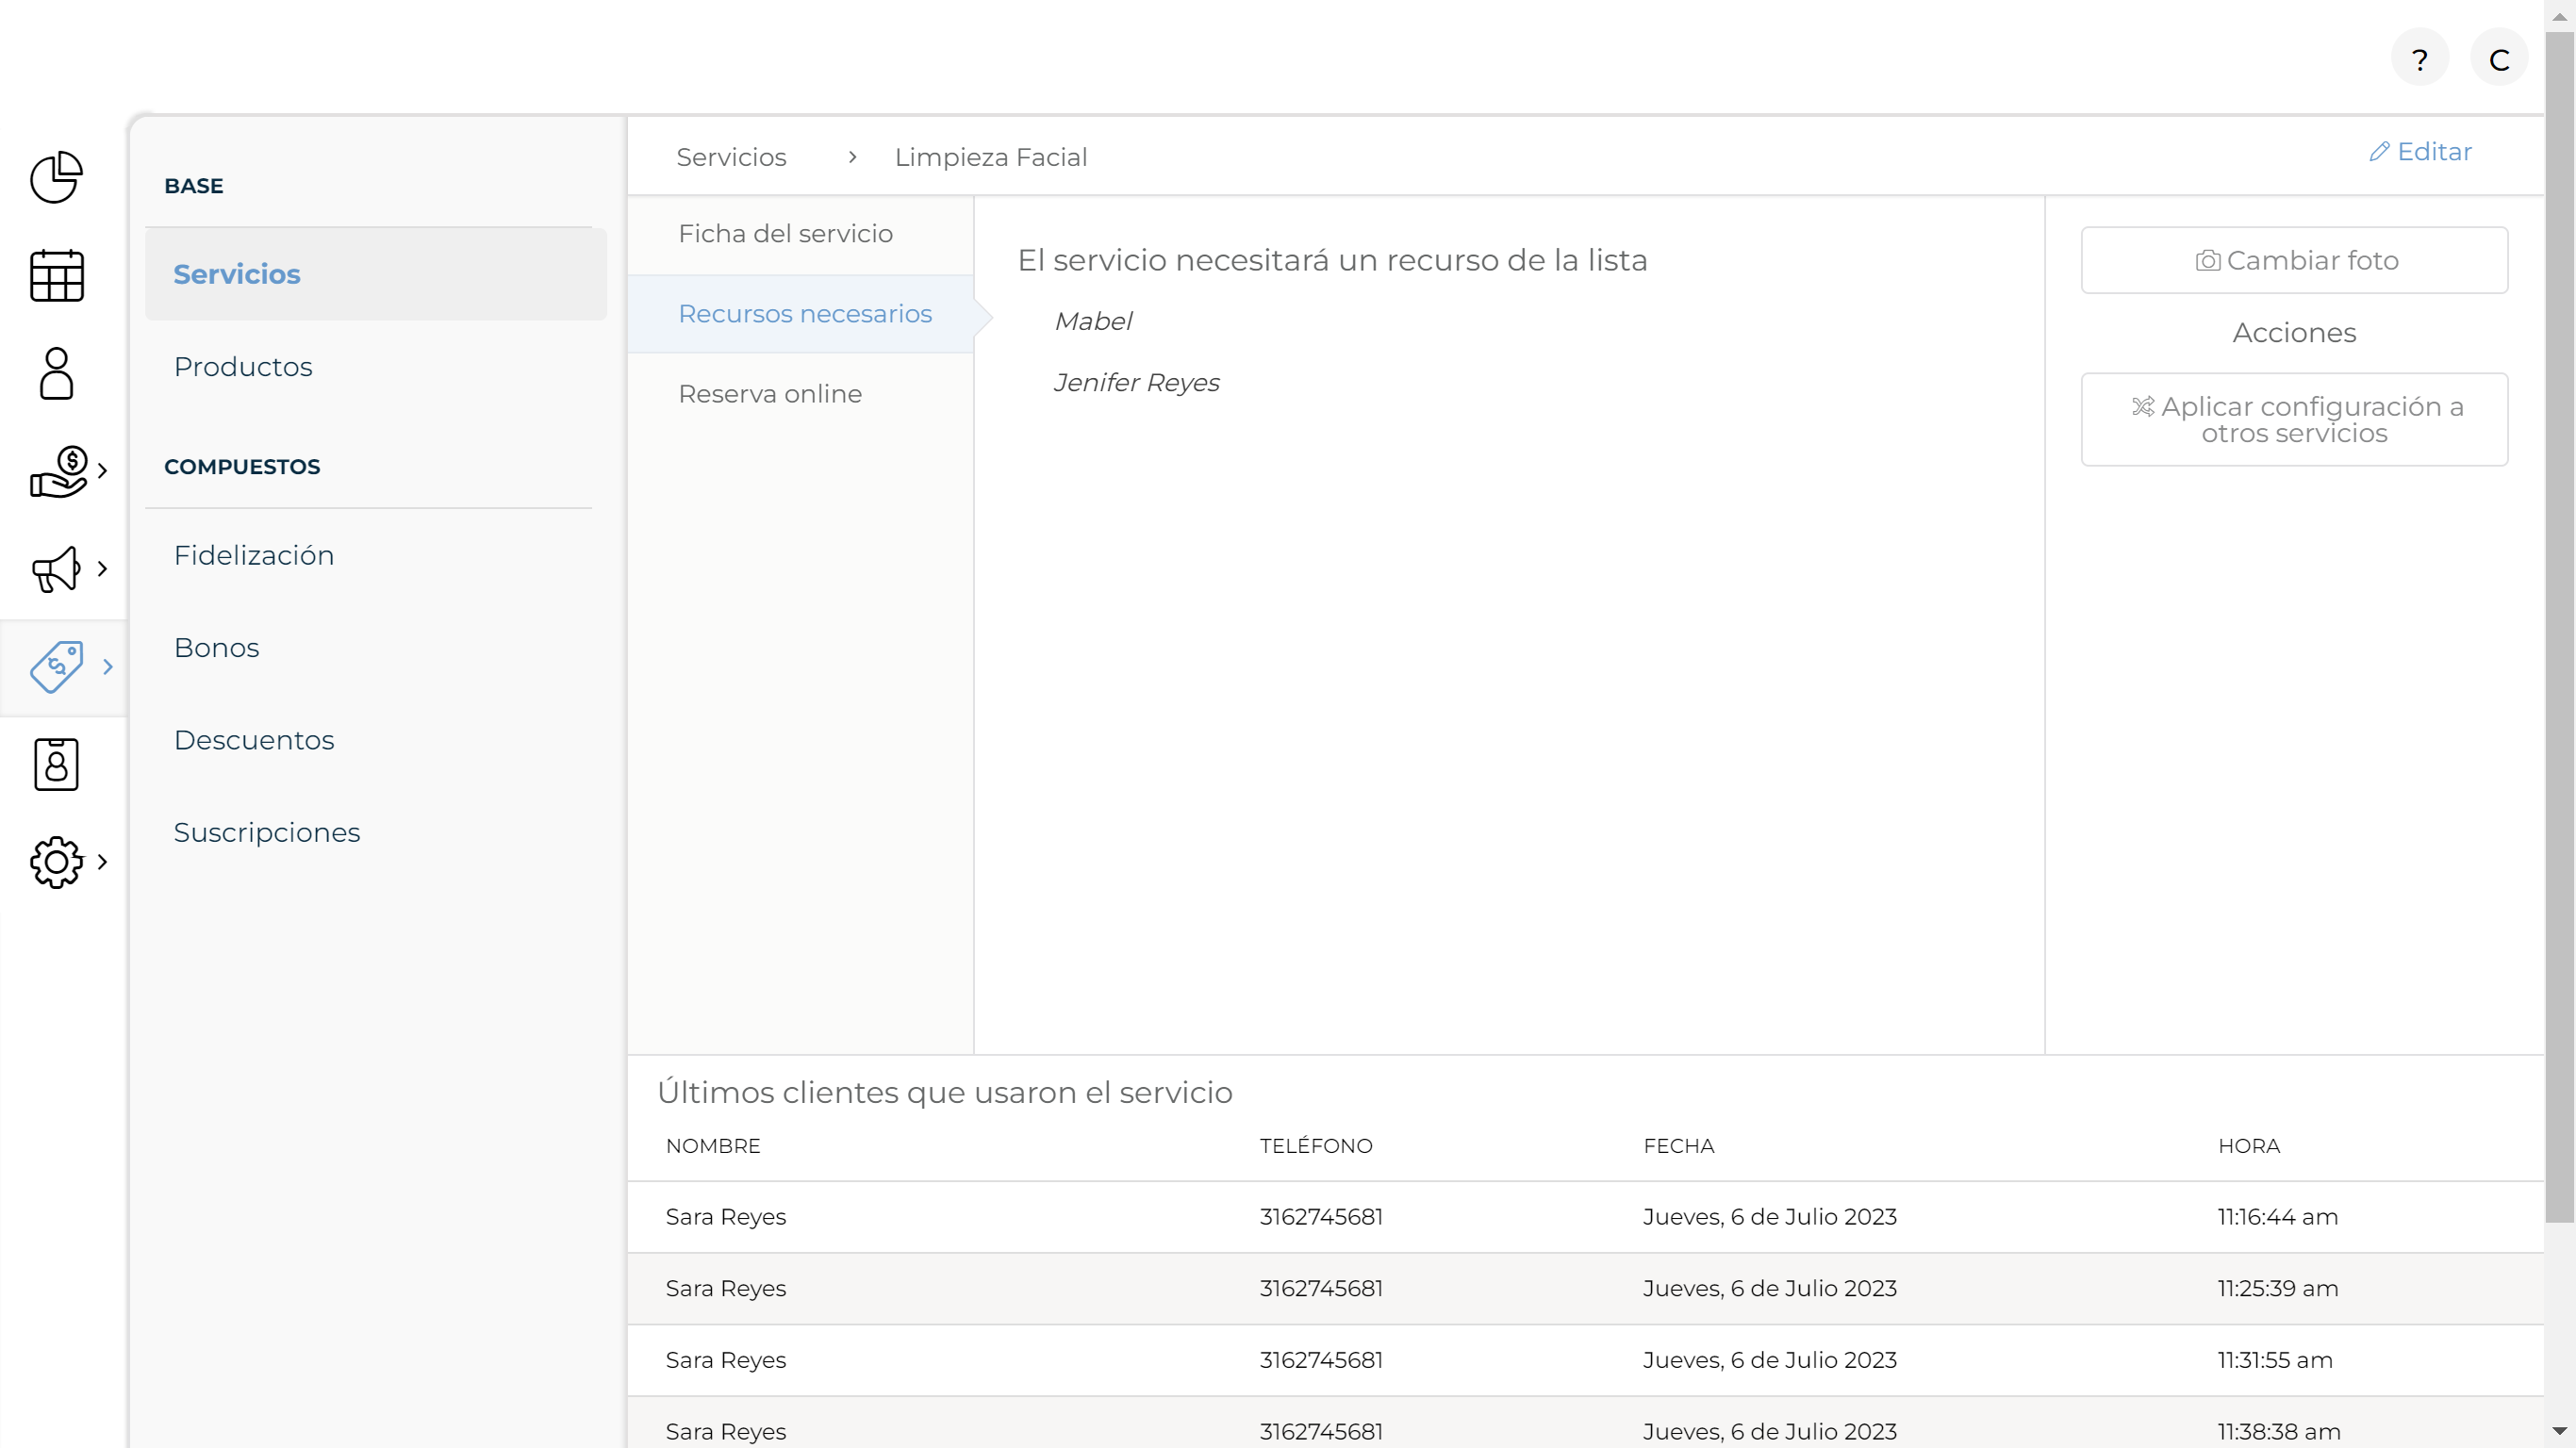Open the ID badge staff icon

point(56,765)
